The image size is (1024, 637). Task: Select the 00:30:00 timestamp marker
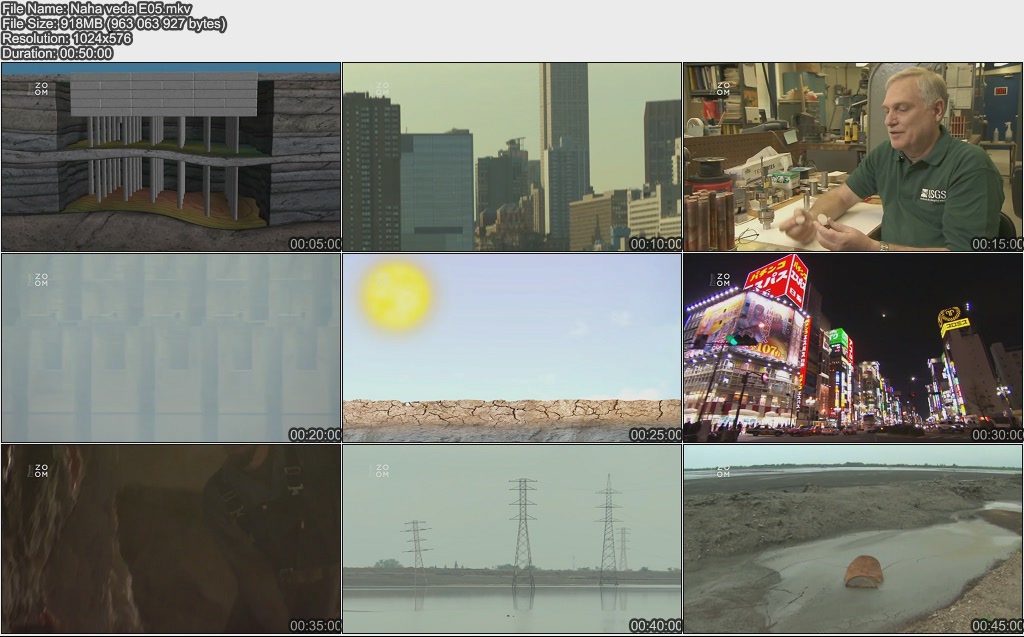[996, 435]
